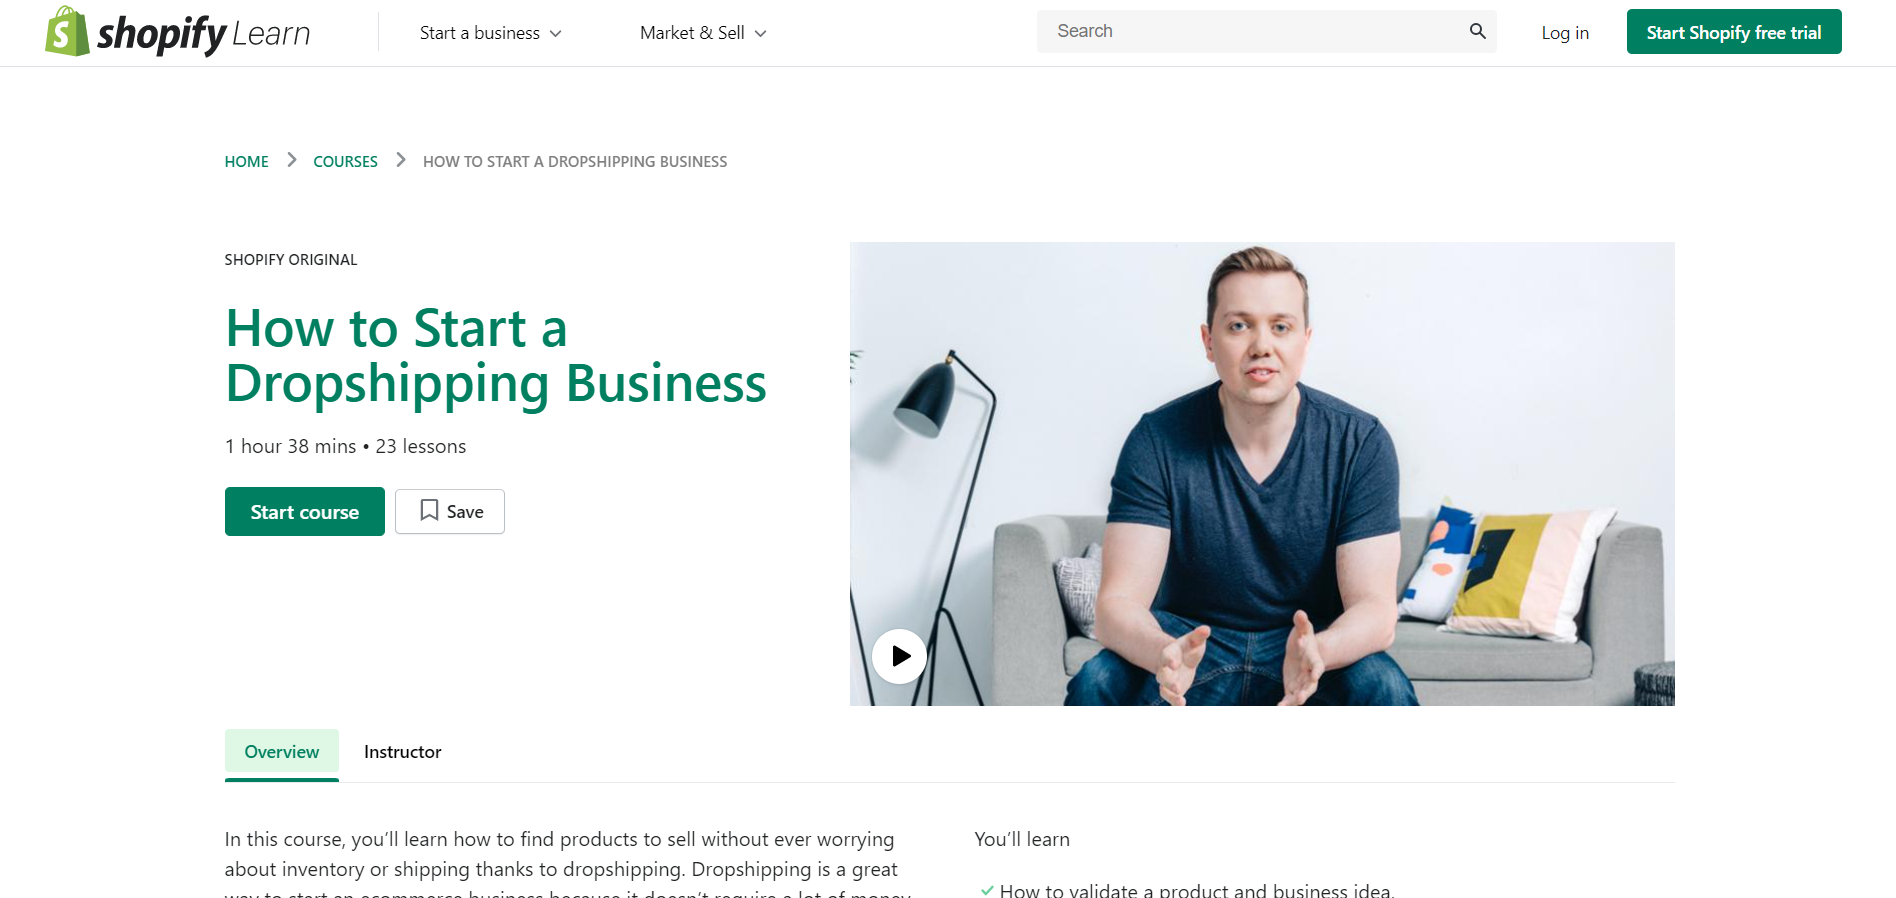The width and height of the screenshot is (1896, 898).
Task: Focus the Search input field
Action: click(x=1250, y=31)
